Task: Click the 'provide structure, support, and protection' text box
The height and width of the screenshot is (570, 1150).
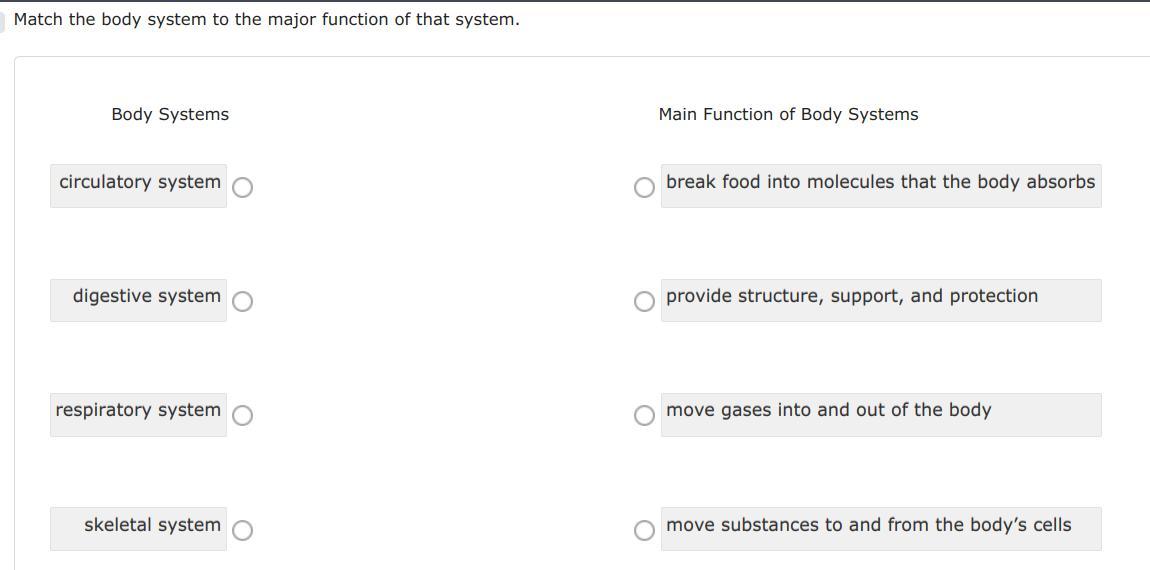Action: [852, 297]
